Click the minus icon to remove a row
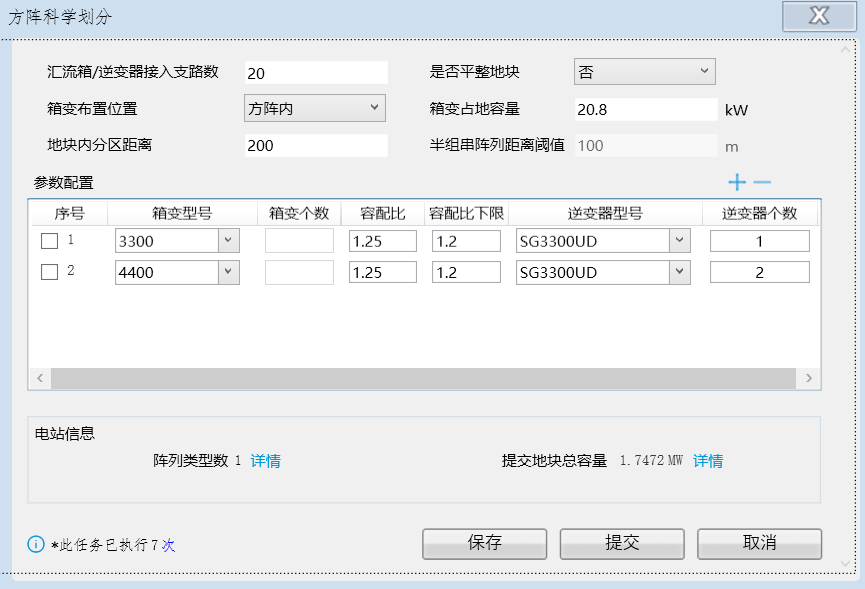This screenshot has height=589, width=865. pos(762,182)
